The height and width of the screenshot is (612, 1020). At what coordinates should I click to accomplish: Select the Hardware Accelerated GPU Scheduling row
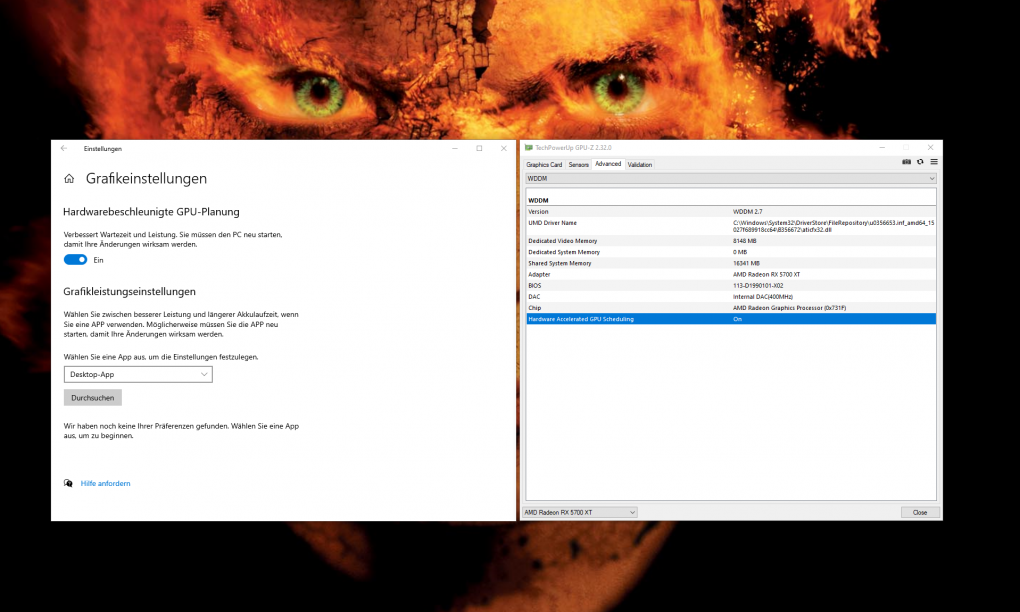(x=731, y=319)
